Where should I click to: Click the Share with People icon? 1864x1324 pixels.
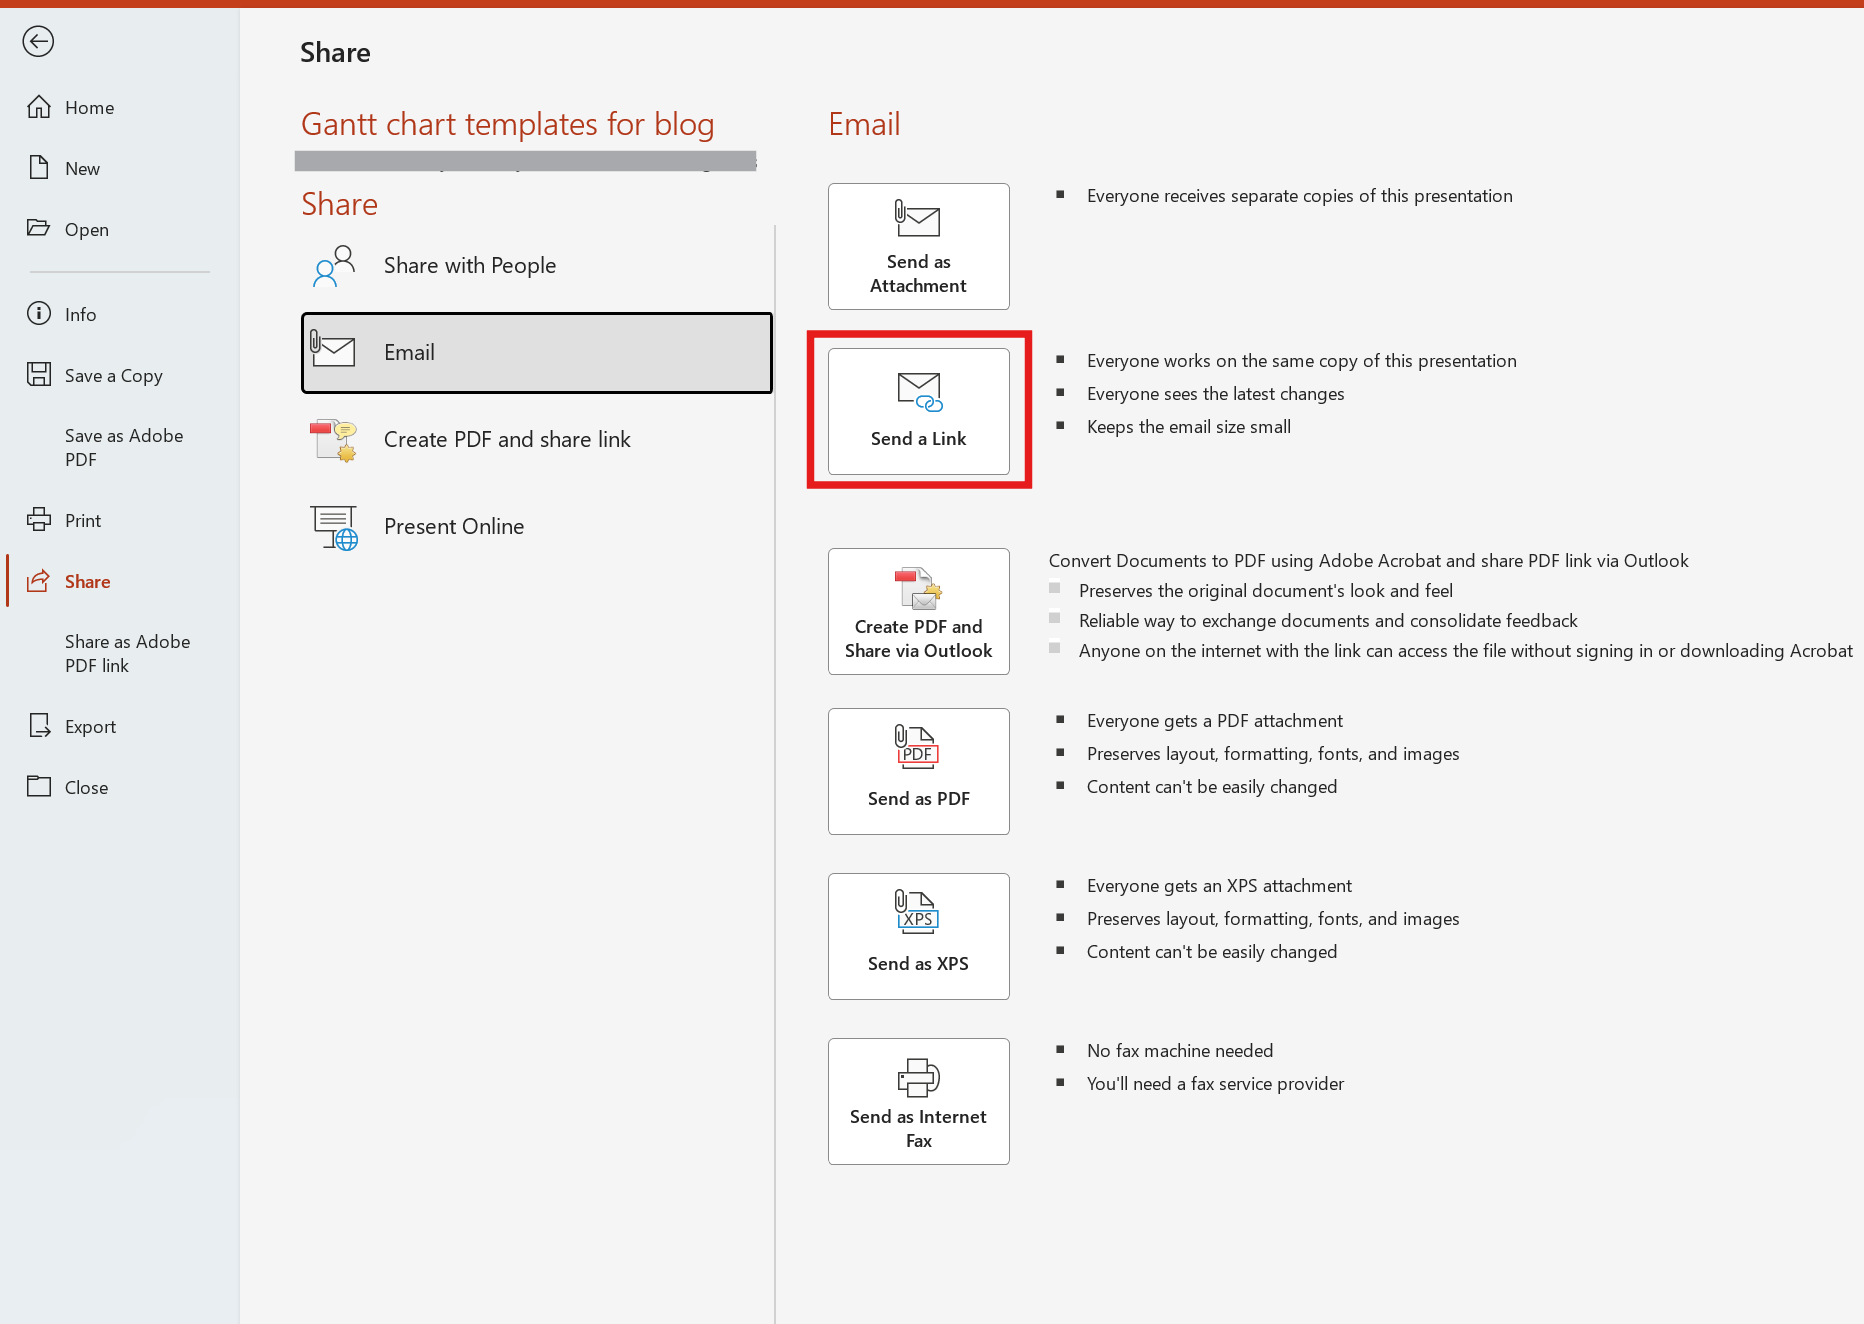(x=334, y=266)
